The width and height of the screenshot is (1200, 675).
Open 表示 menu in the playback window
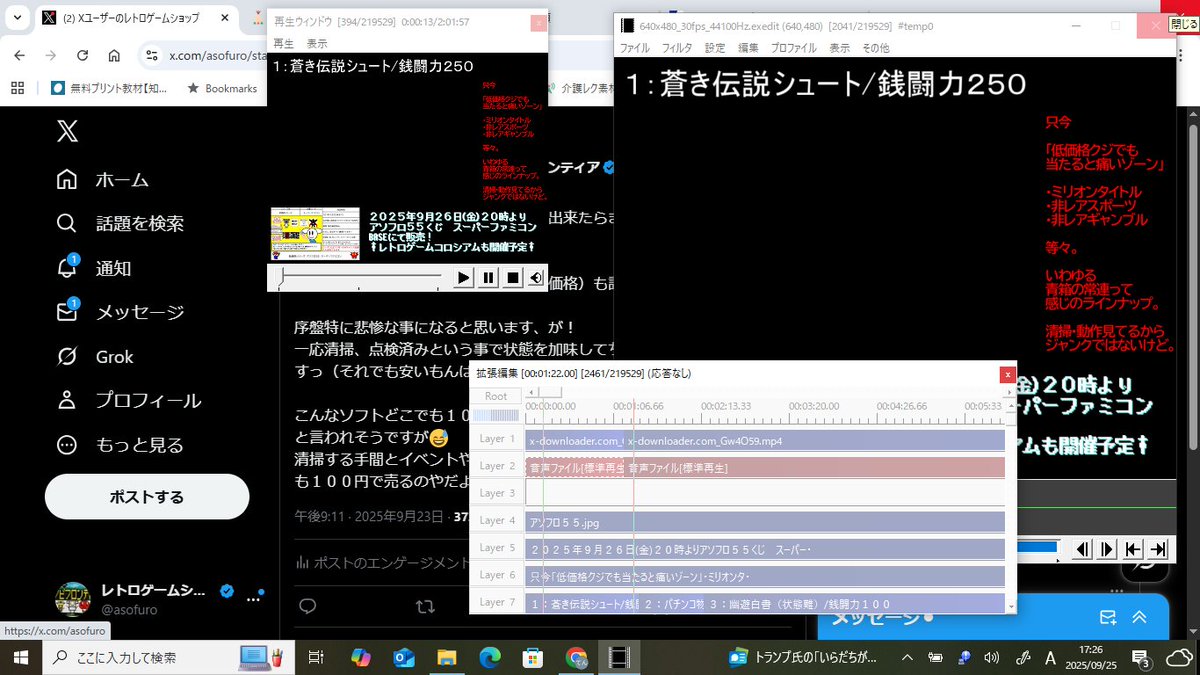pyautogui.click(x=317, y=43)
